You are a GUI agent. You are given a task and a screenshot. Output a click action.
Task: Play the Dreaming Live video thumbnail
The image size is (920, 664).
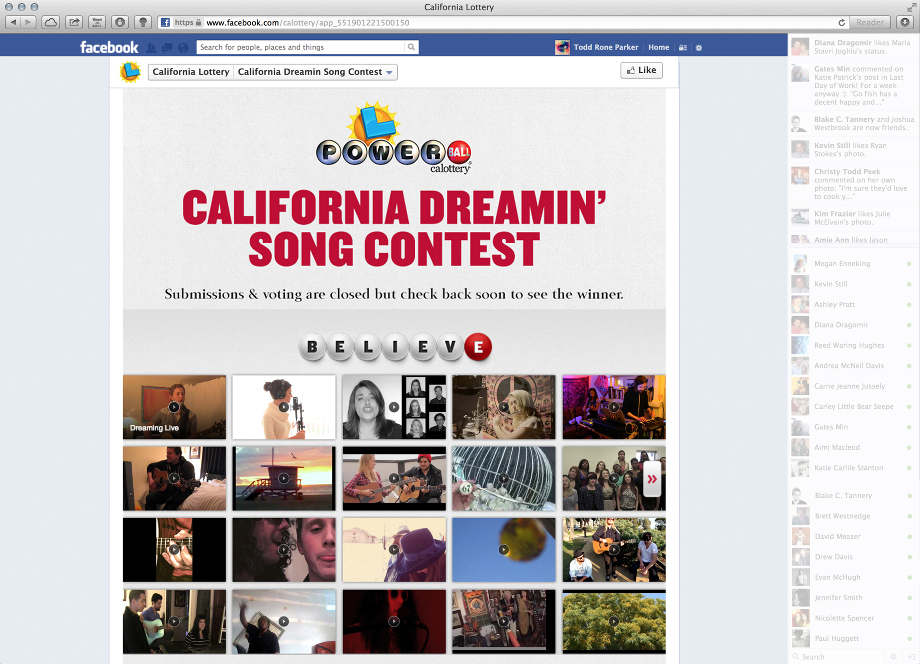coord(174,407)
